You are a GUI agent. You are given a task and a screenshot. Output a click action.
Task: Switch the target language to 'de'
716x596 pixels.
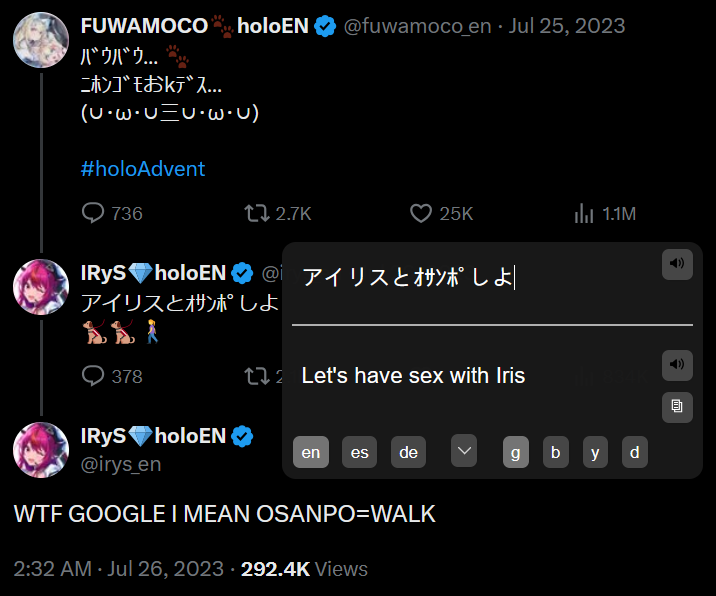[408, 452]
